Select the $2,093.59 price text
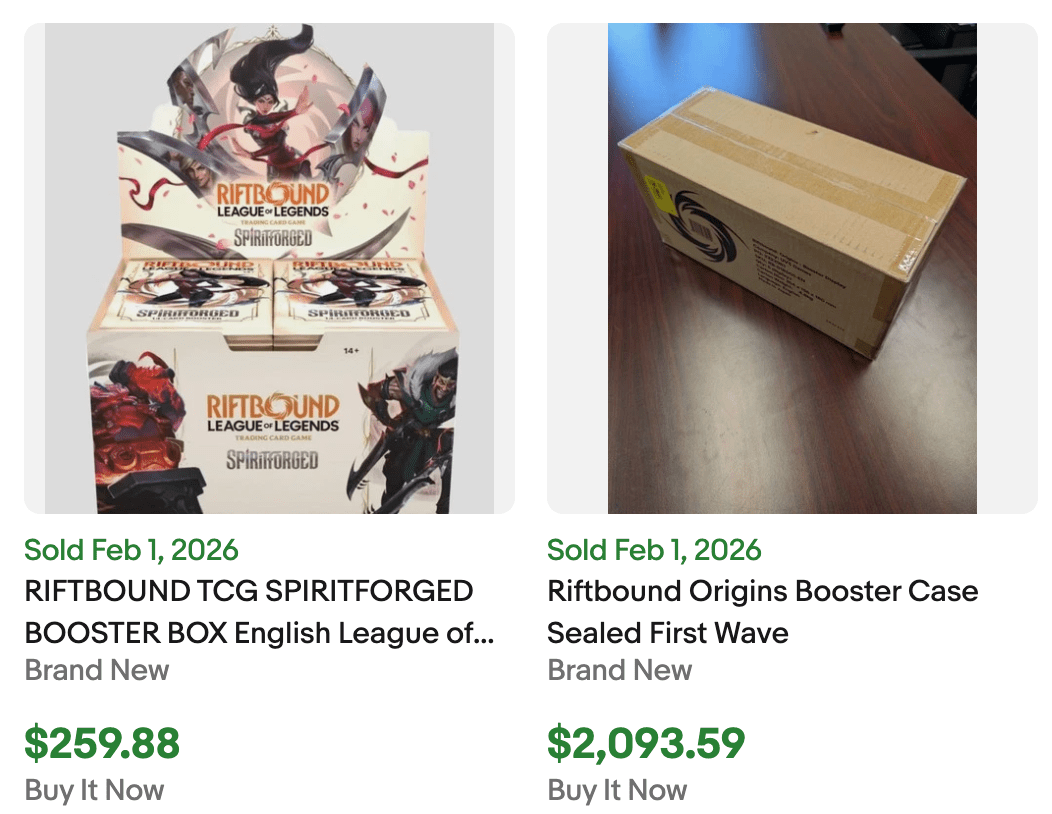1052x814 pixels. click(645, 744)
